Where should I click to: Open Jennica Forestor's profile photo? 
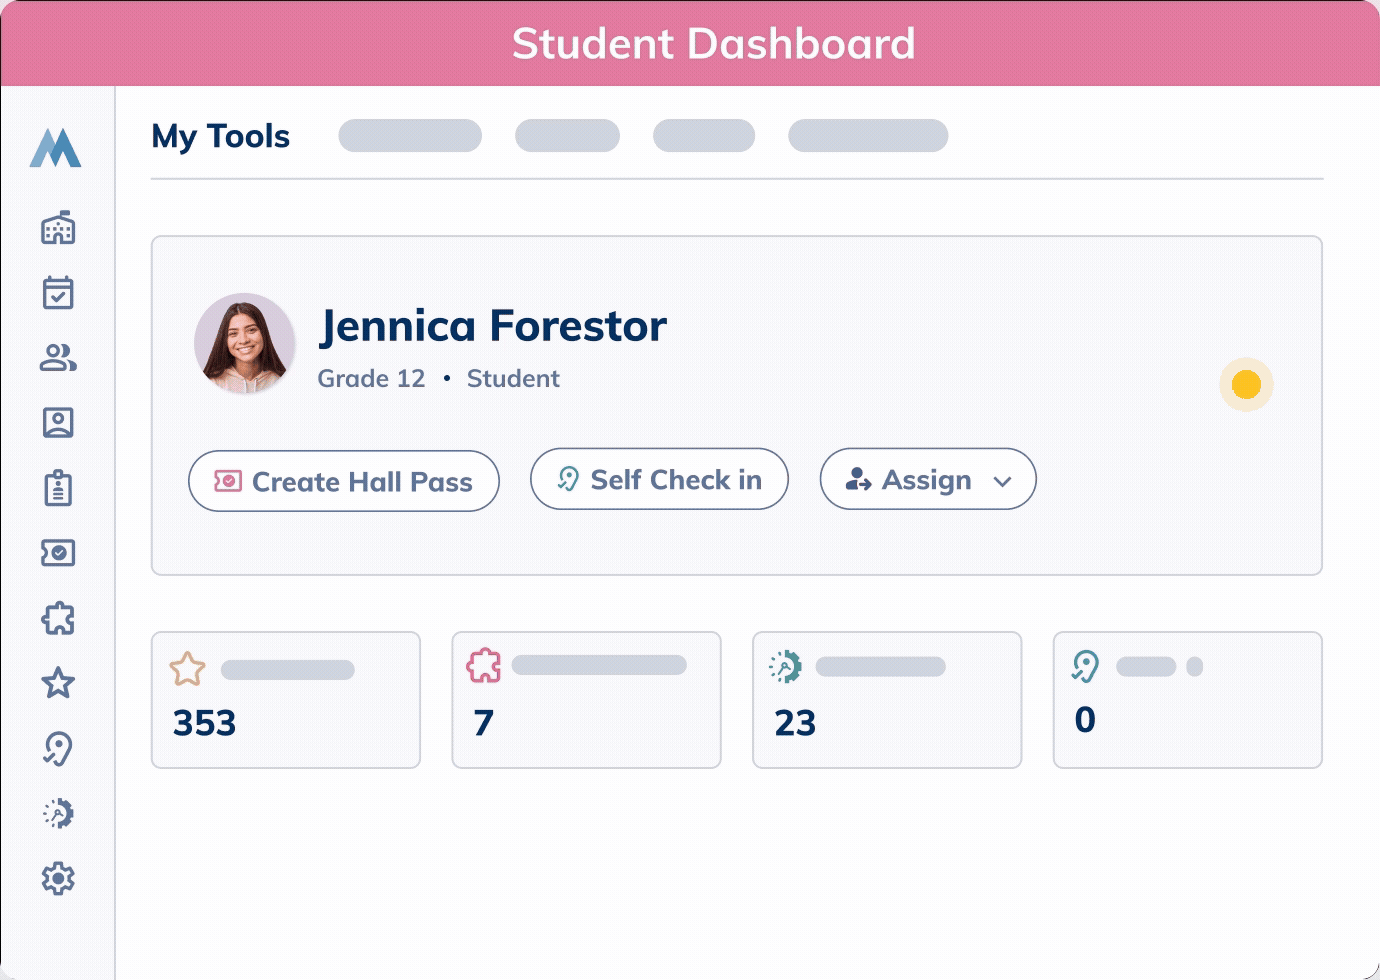244,343
